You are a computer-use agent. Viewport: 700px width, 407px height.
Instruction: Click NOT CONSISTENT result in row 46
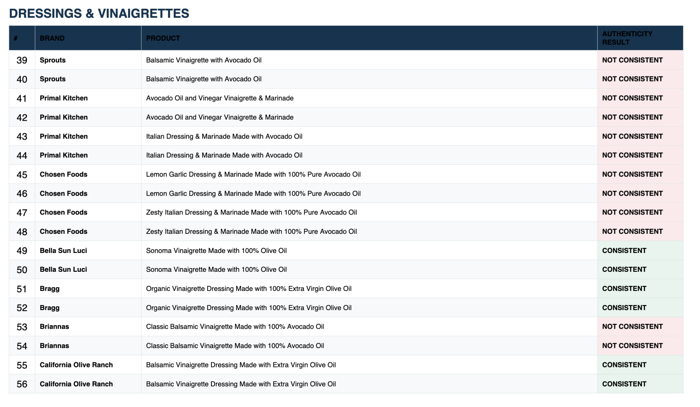[632, 194]
